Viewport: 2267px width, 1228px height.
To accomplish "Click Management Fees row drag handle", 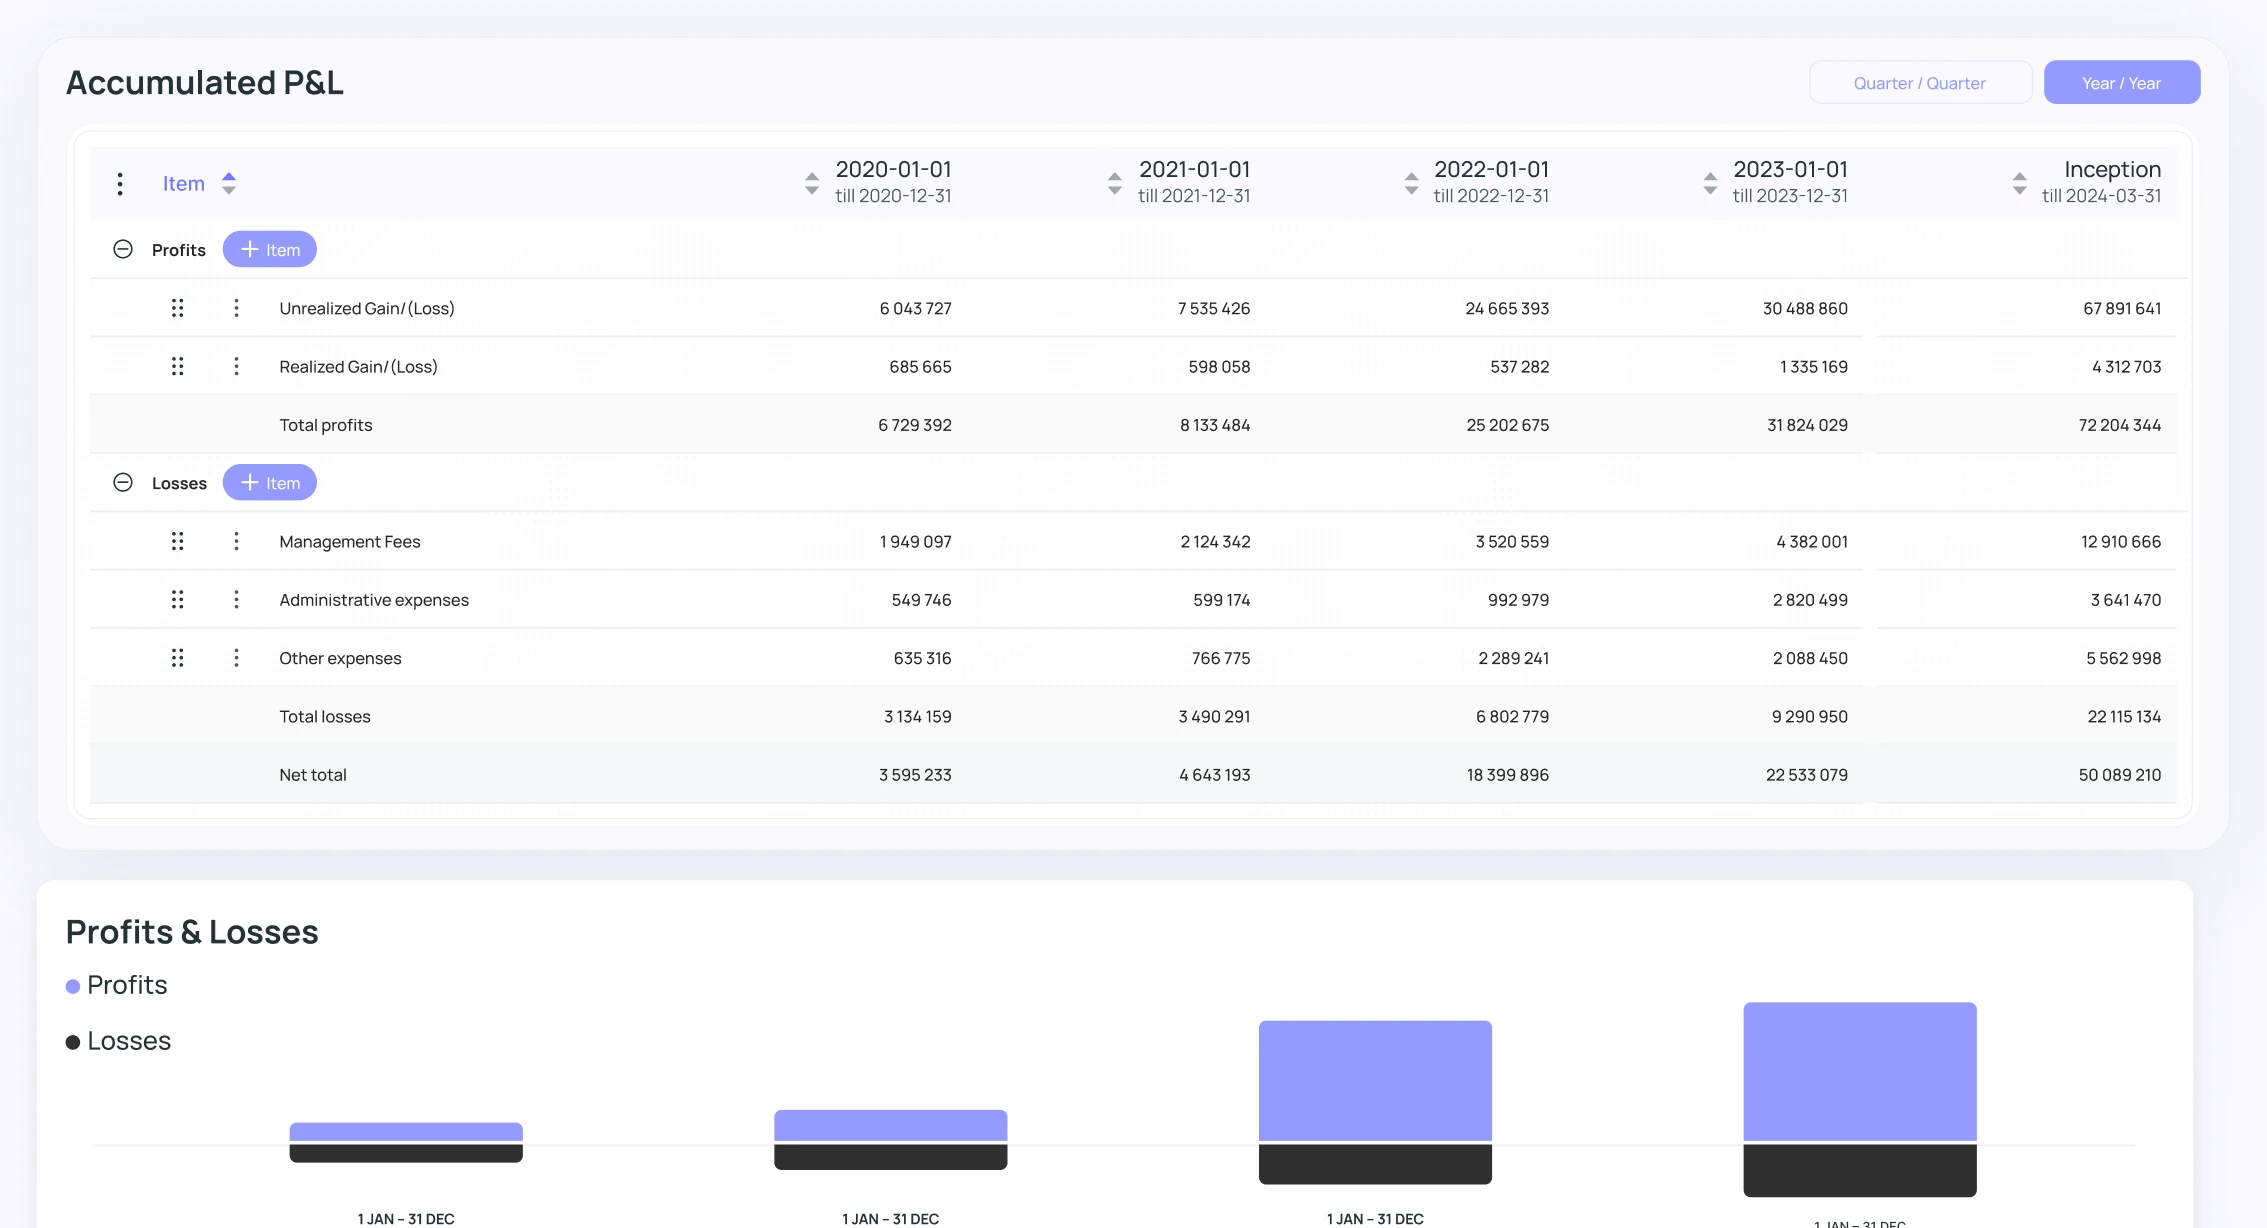I will 177,541.
